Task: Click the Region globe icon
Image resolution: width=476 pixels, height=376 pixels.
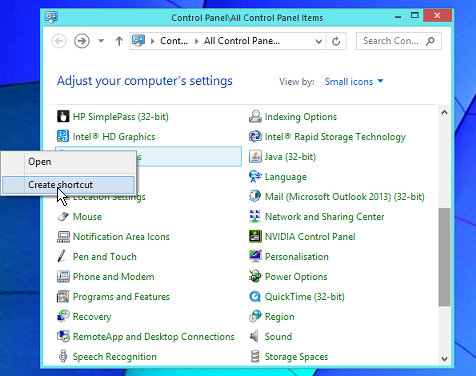Action: pyautogui.click(x=255, y=316)
